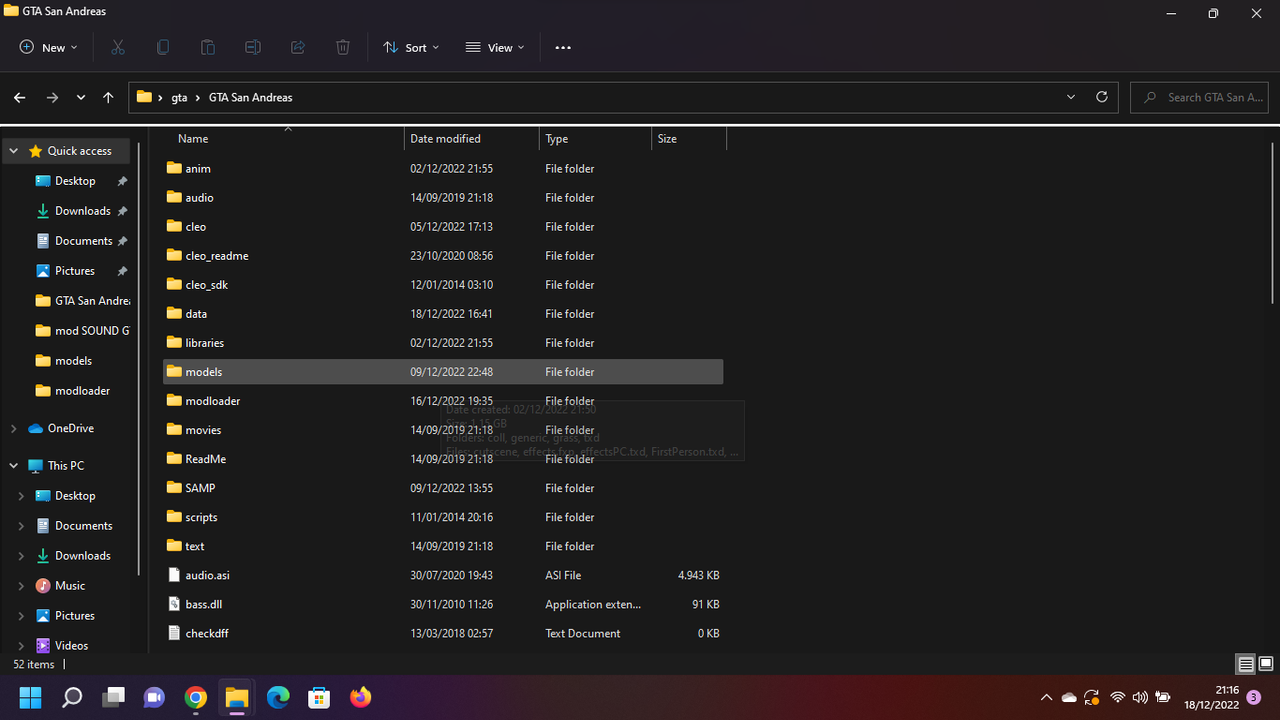Select the cleo_sdk folder
This screenshot has width=1280, height=720.
443,284
